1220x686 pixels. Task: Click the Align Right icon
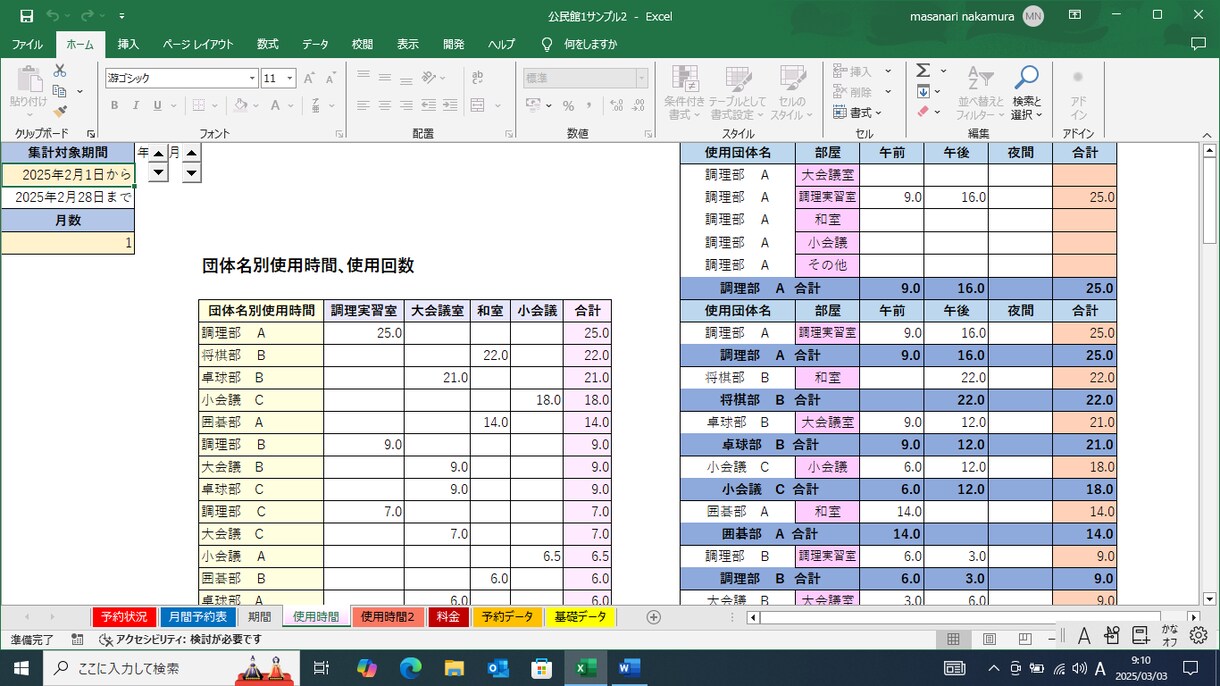pos(406,105)
